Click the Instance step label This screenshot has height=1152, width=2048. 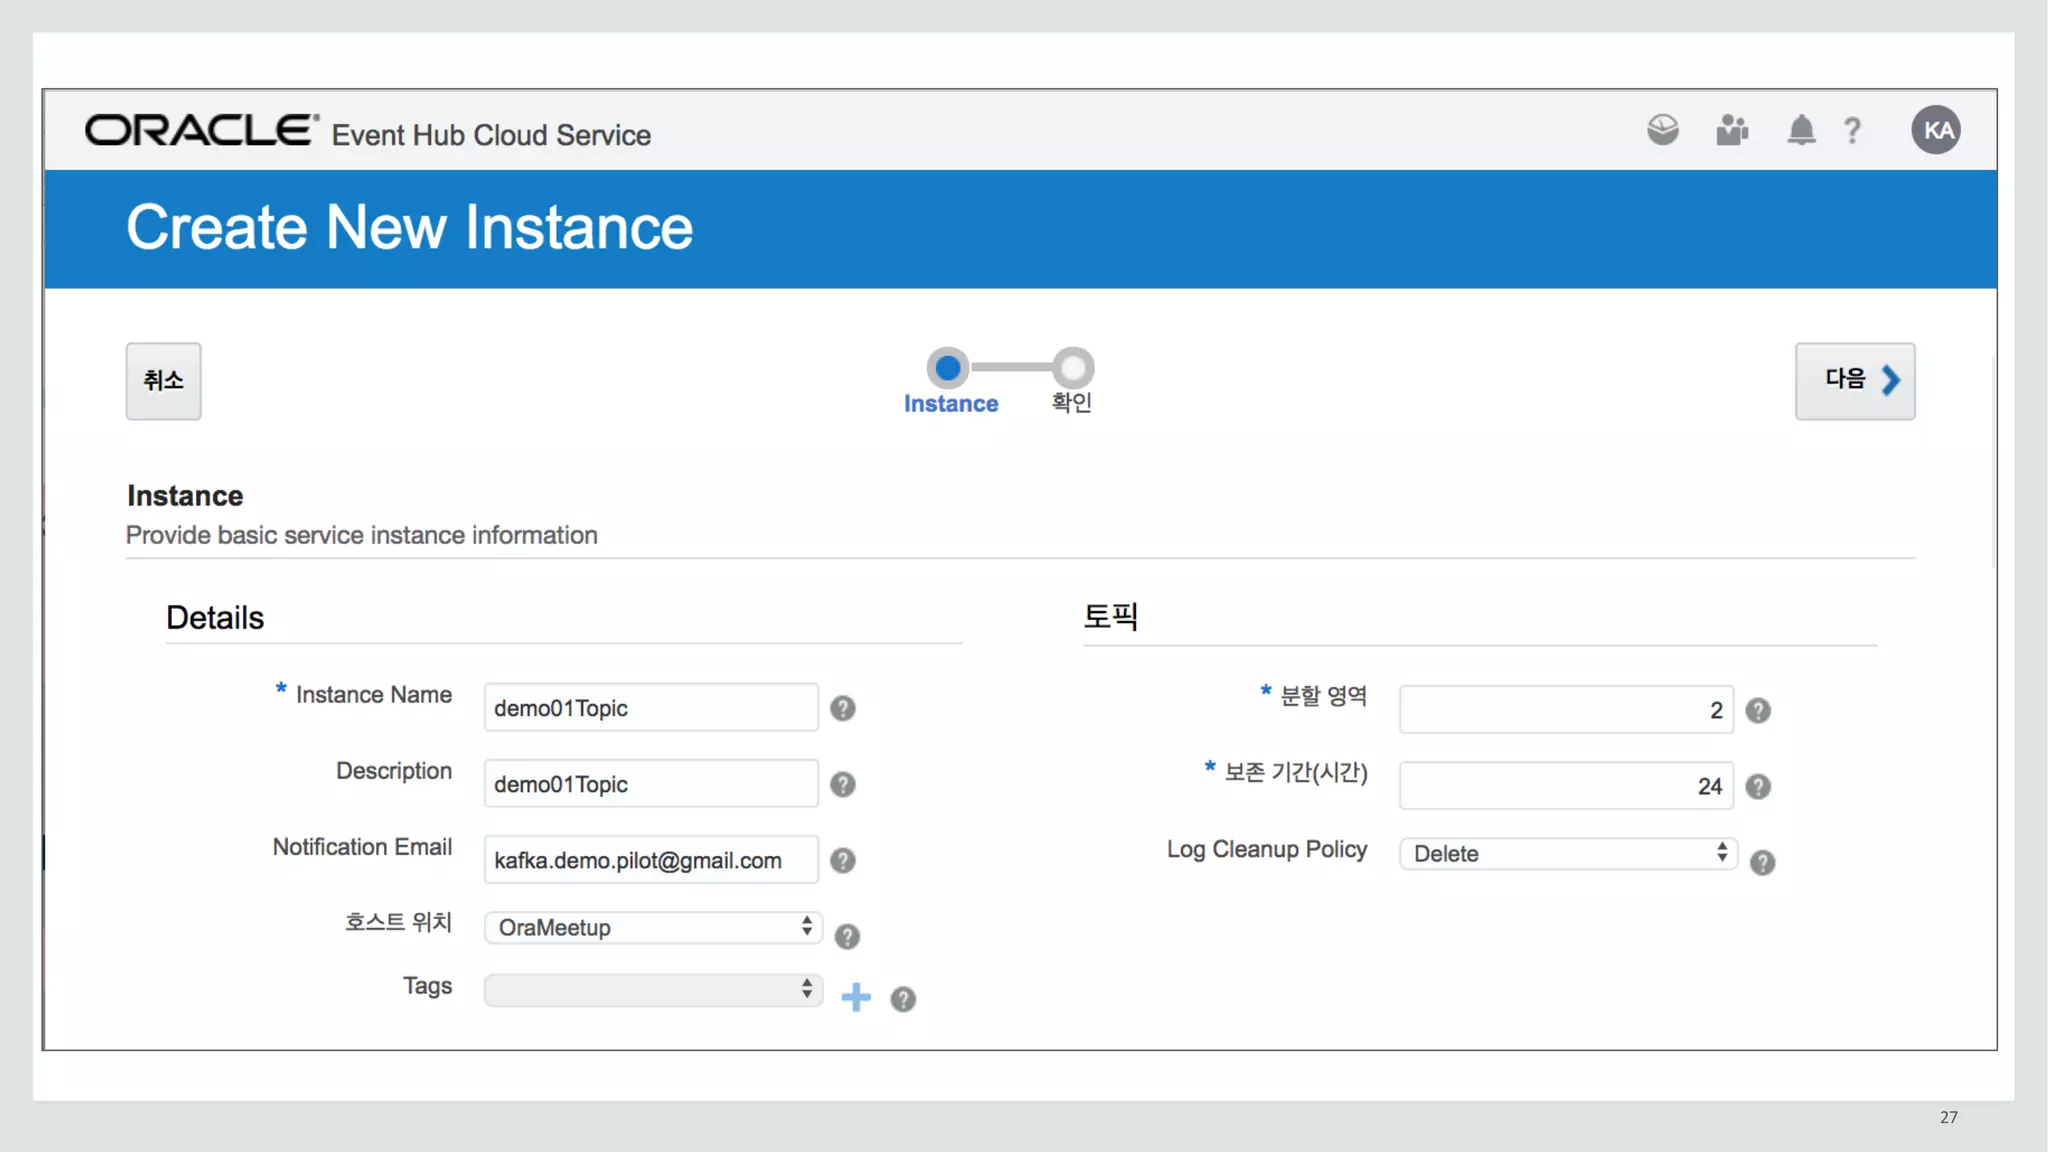[x=951, y=404]
